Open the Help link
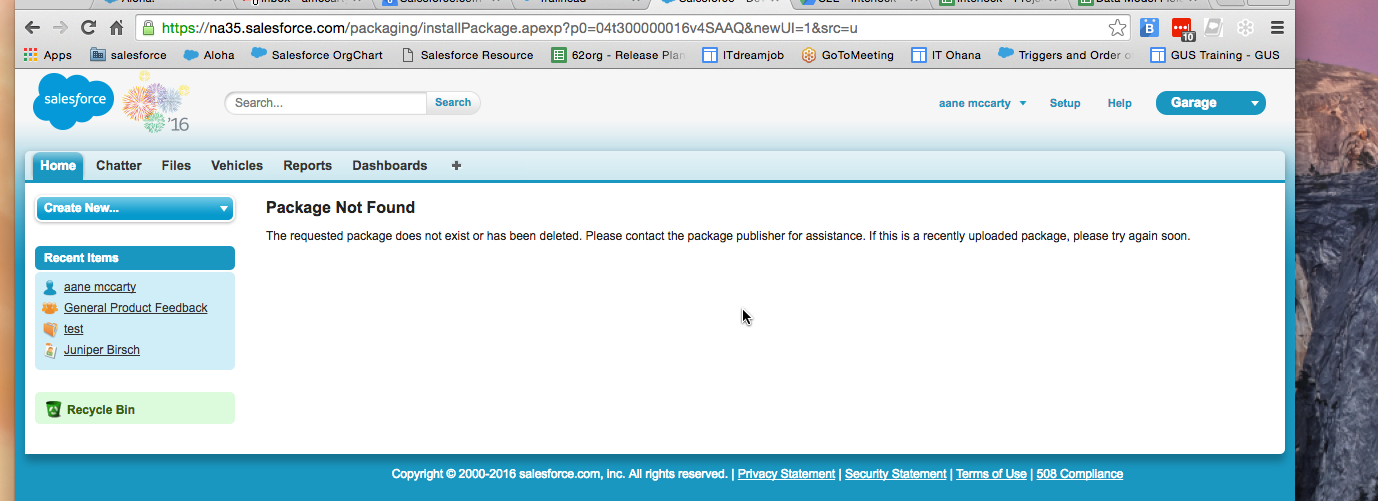Viewport: 1378px width, 501px height. coord(1120,103)
